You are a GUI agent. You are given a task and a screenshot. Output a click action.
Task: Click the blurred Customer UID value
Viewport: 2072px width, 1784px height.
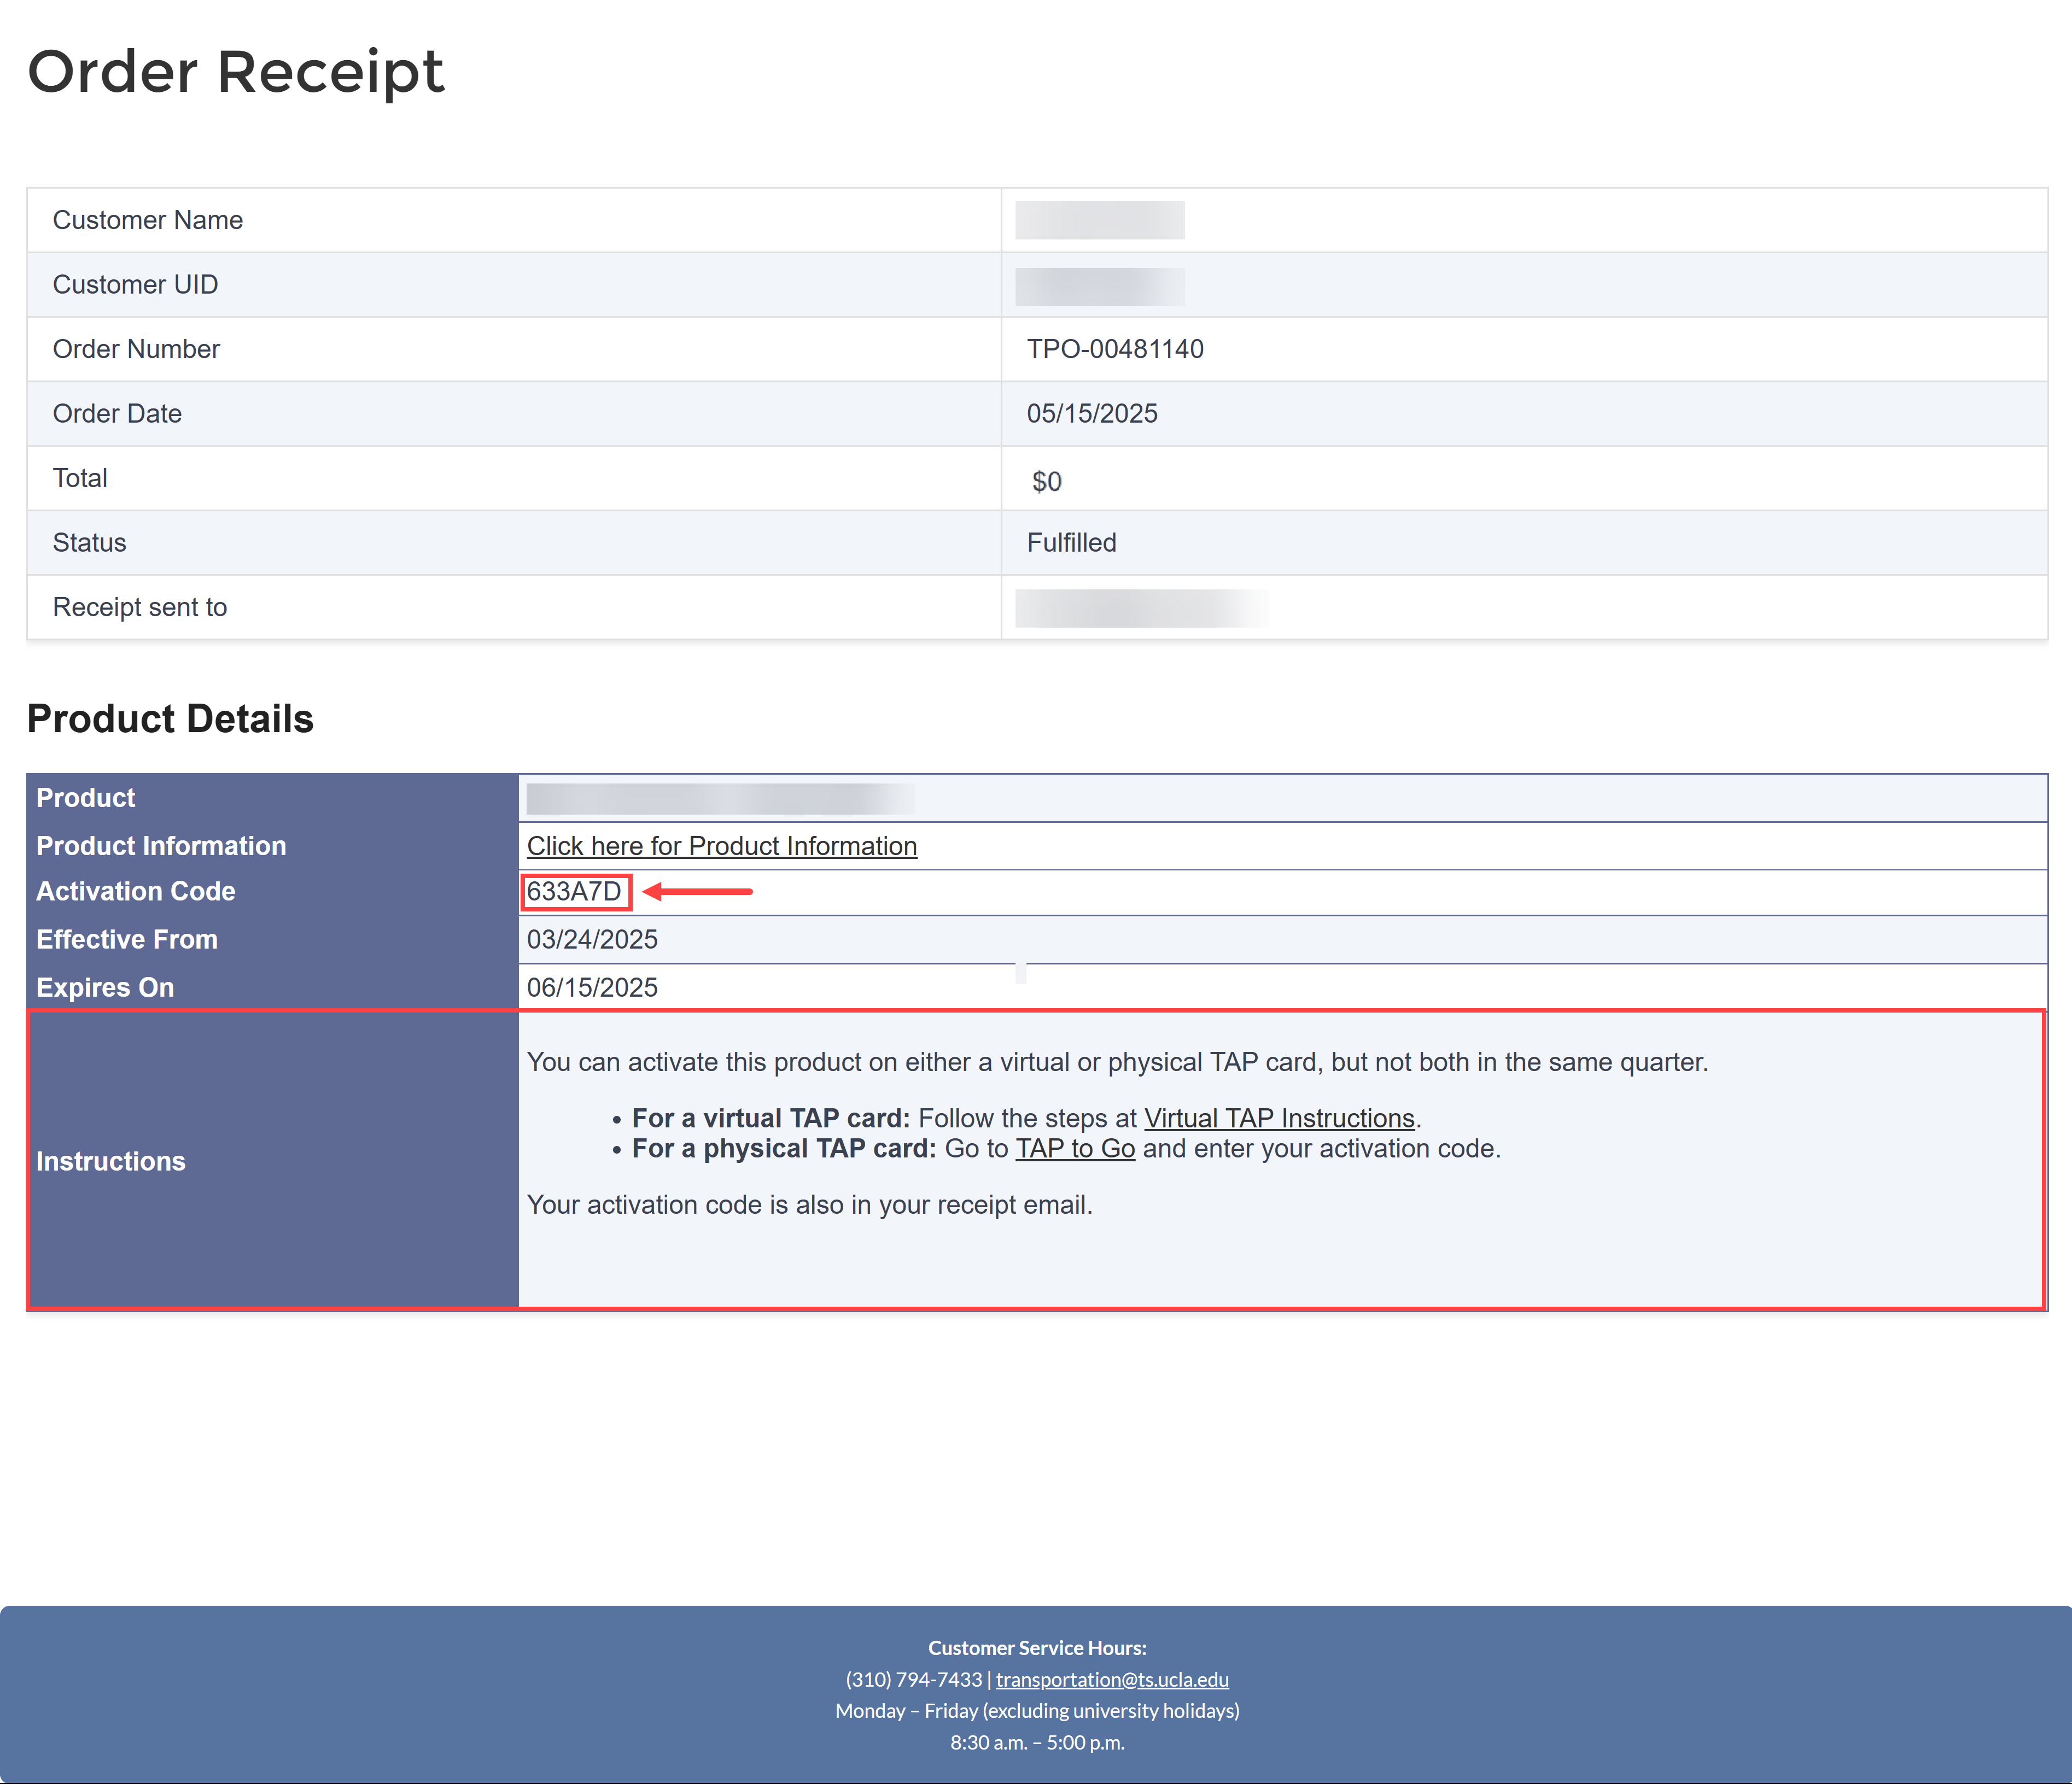point(1099,286)
